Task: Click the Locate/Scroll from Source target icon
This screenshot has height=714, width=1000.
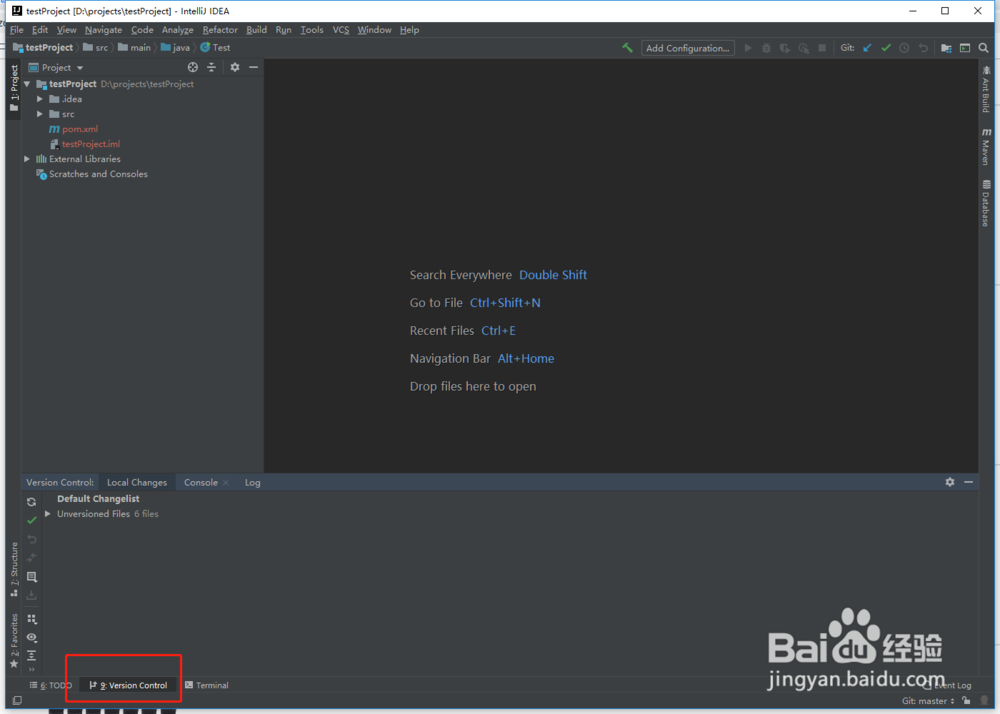Action: coord(193,67)
